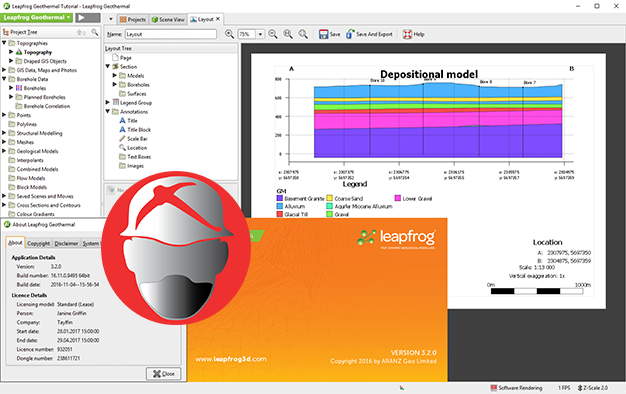This screenshot has height=394, width=626.
Task: Select the Flow Models folder
Action: tap(30, 178)
